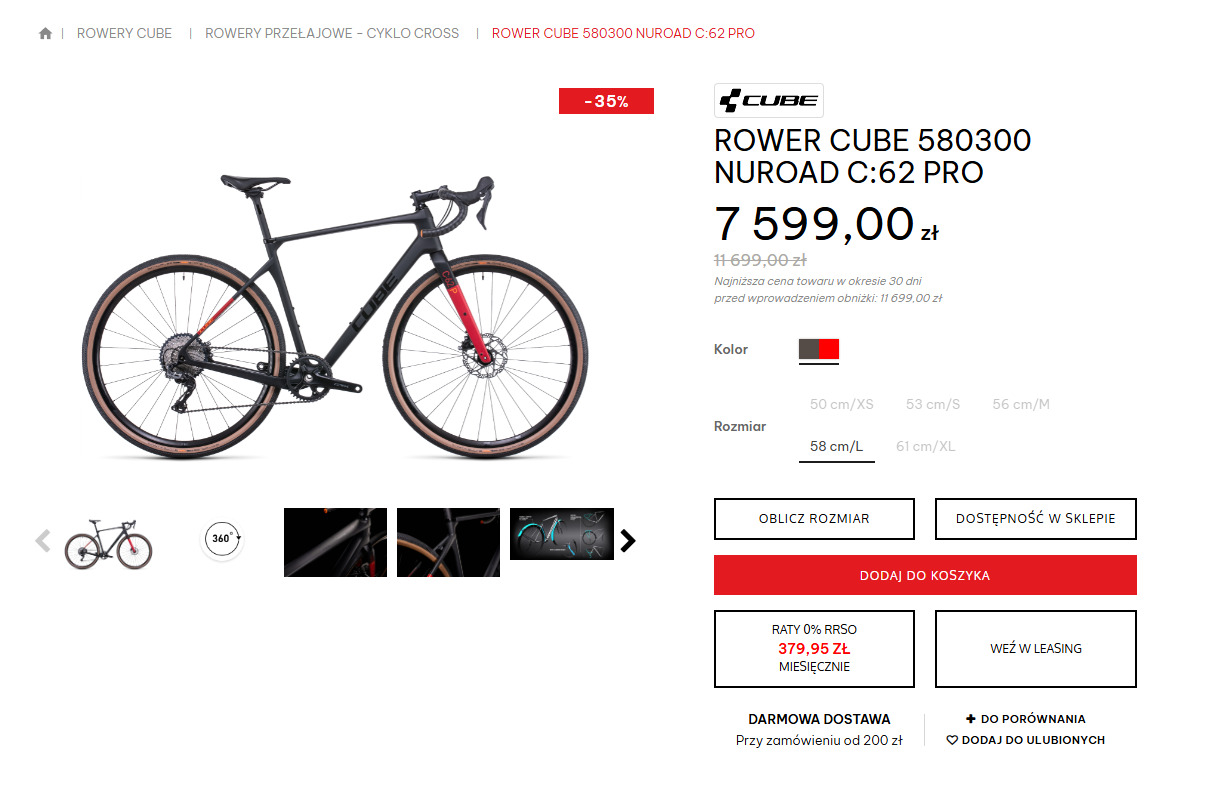Click the -35% discount badge
This screenshot has width=1220, height=795.
(606, 101)
